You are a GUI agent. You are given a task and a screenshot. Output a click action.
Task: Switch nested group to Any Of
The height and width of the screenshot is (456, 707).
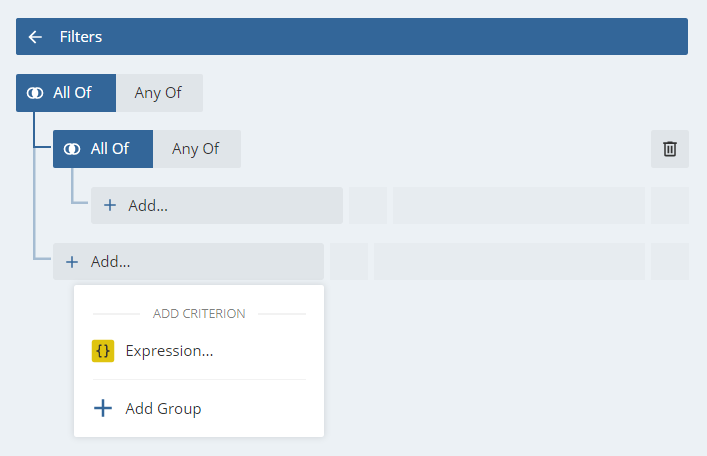pos(196,149)
